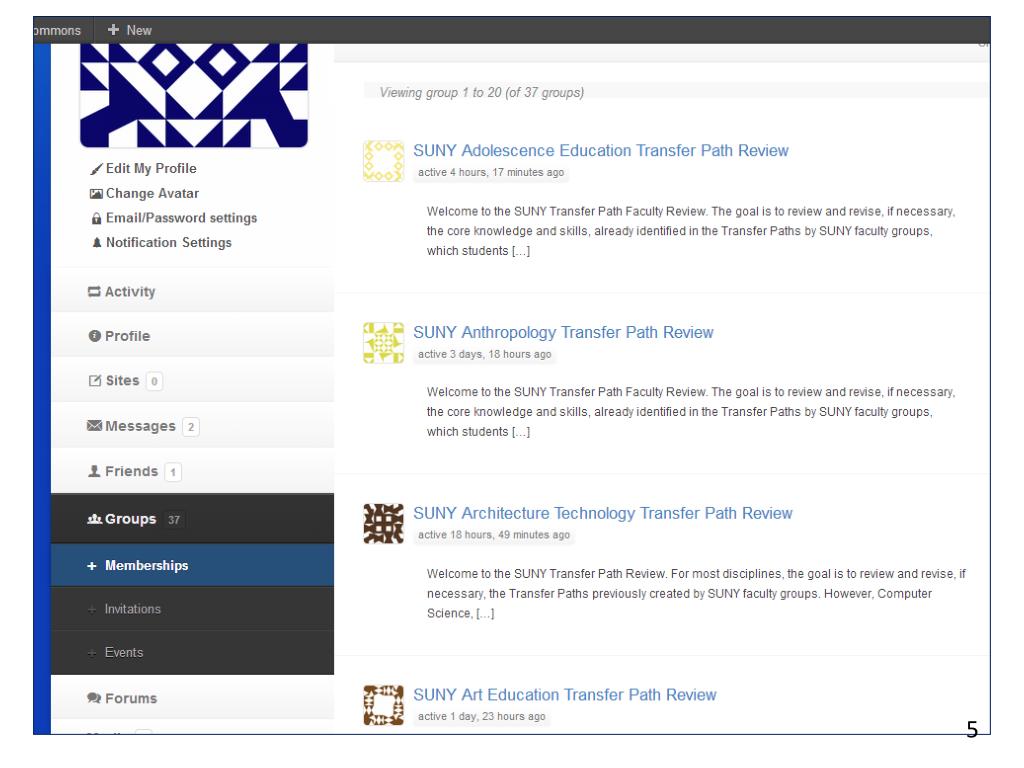1024x768 pixels.
Task: Click the Activity monitor icon in sidebar
Action: tap(94, 292)
